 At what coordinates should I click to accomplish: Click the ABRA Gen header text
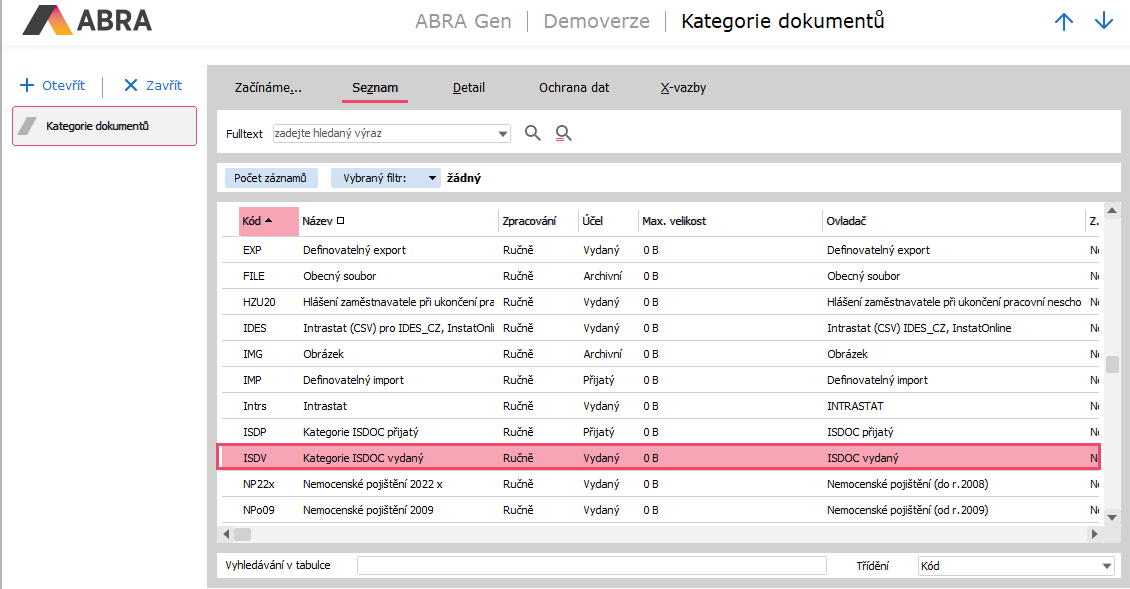pyautogui.click(x=463, y=22)
